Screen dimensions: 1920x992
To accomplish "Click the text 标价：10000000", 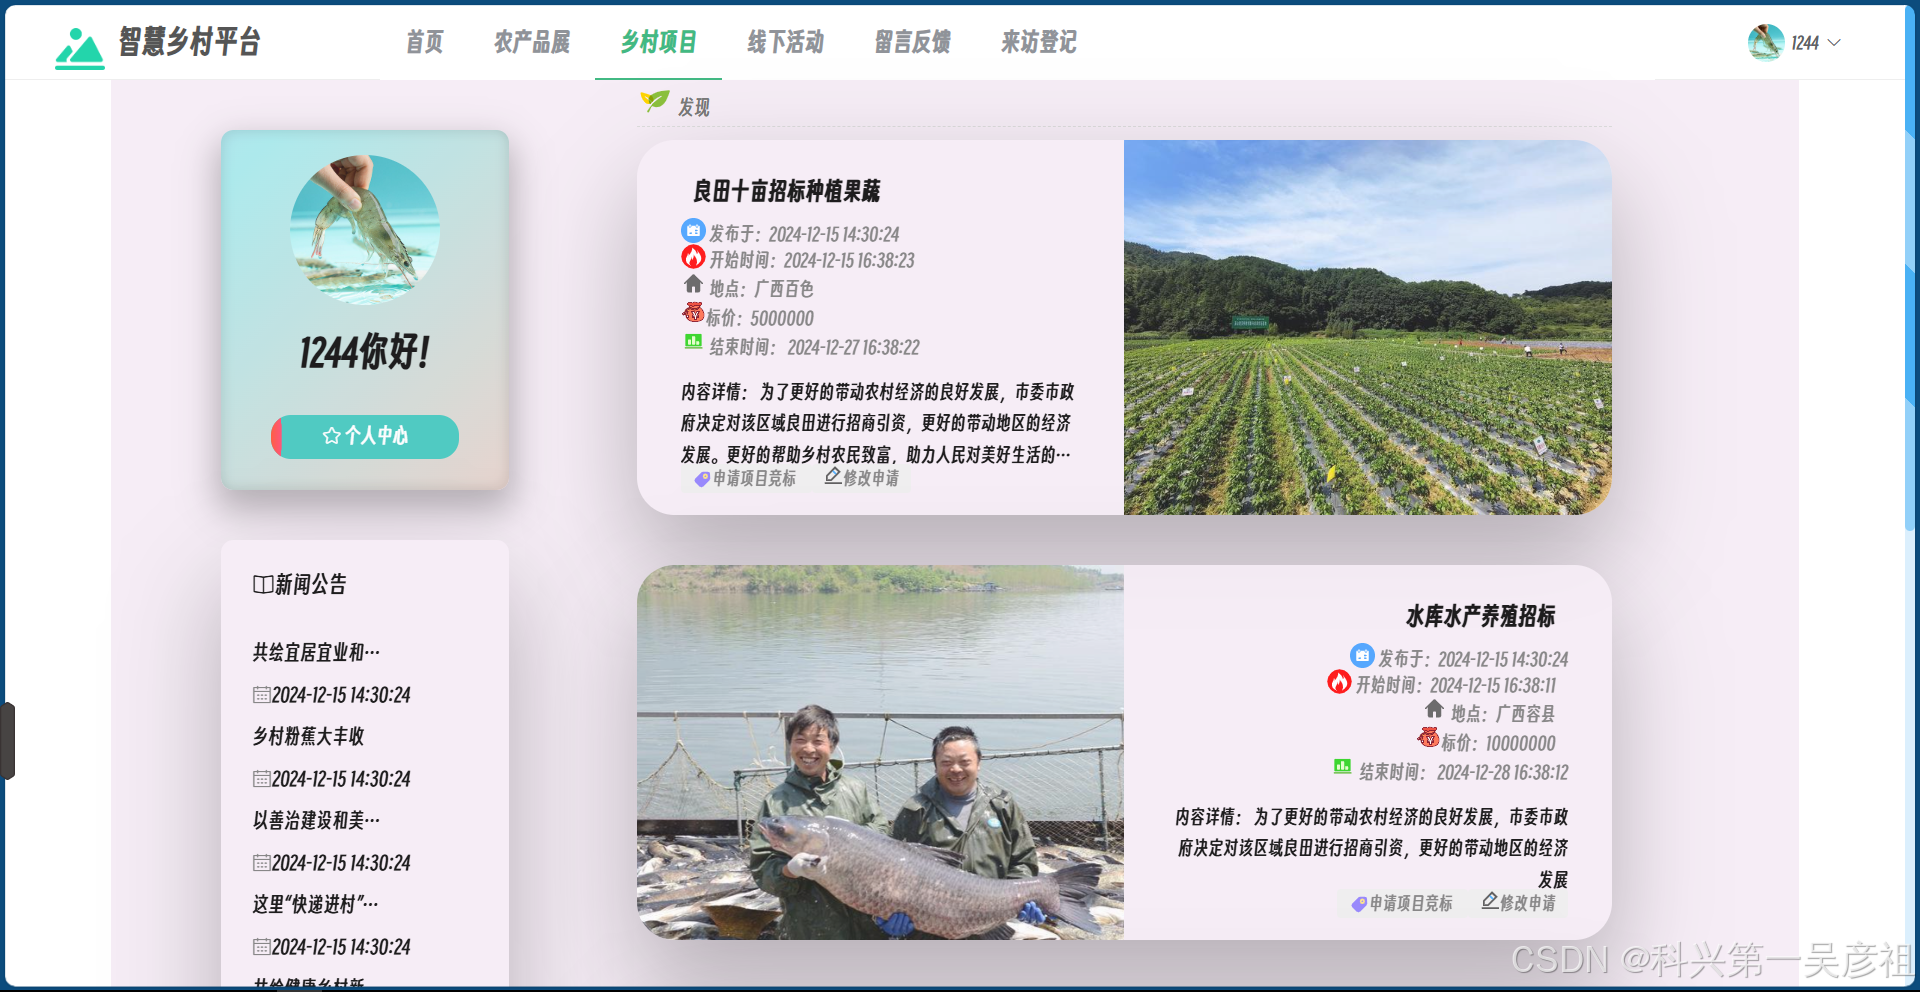I will point(1498,743).
